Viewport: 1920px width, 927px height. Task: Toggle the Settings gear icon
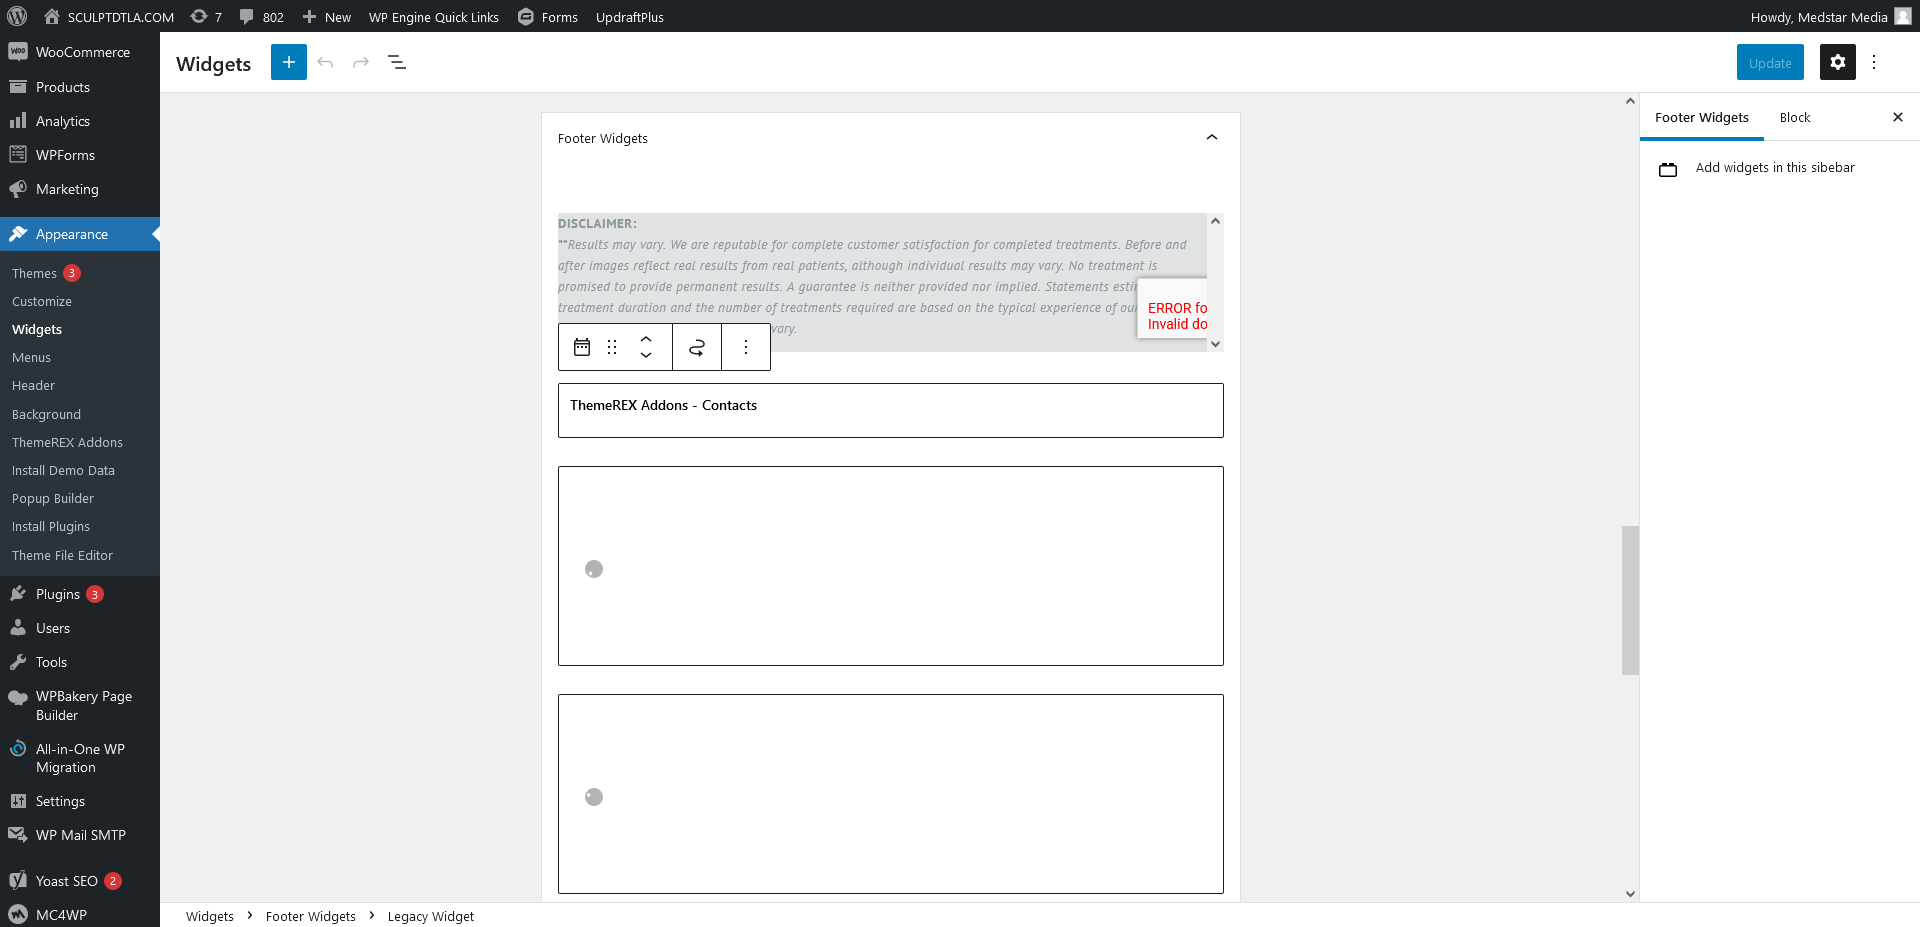pos(1838,62)
